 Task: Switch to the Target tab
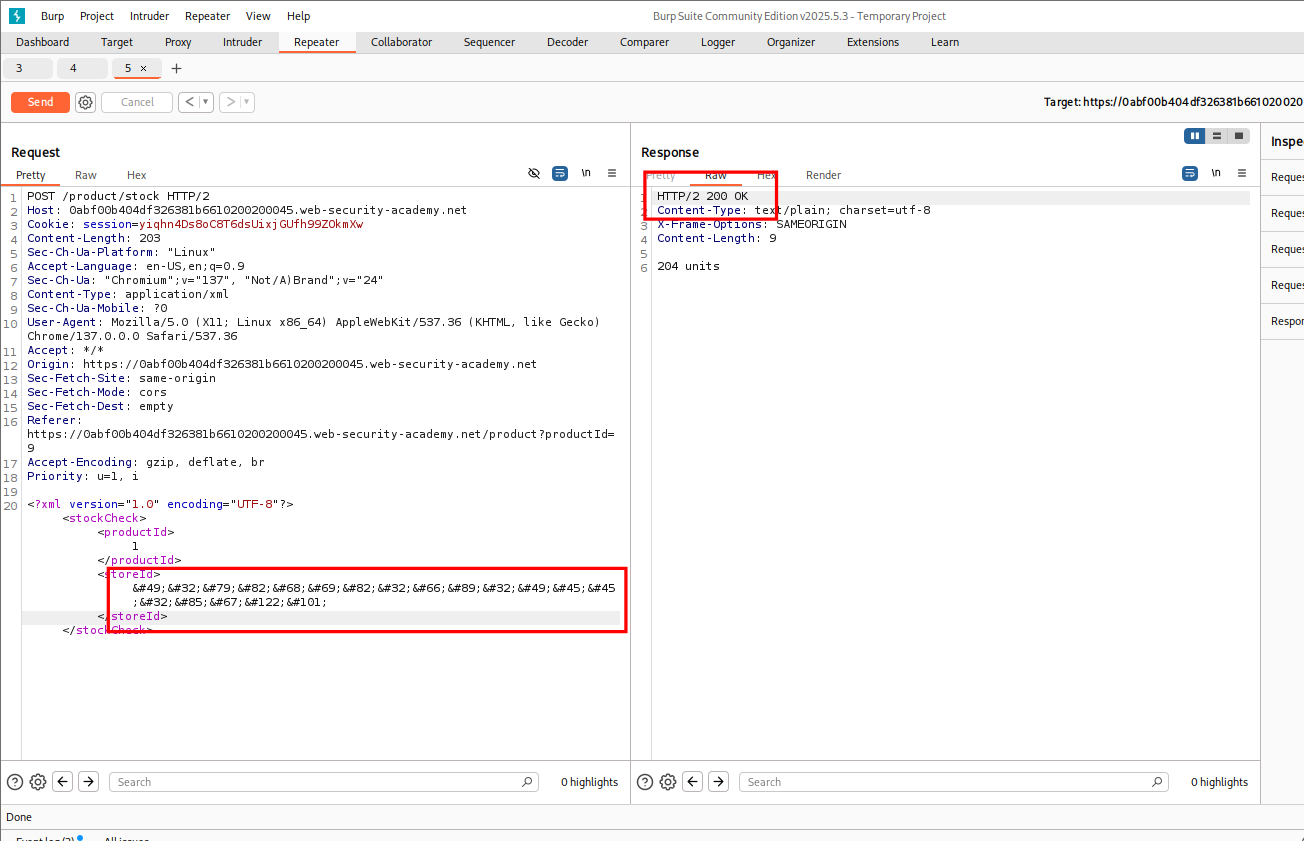pos(117,42)
